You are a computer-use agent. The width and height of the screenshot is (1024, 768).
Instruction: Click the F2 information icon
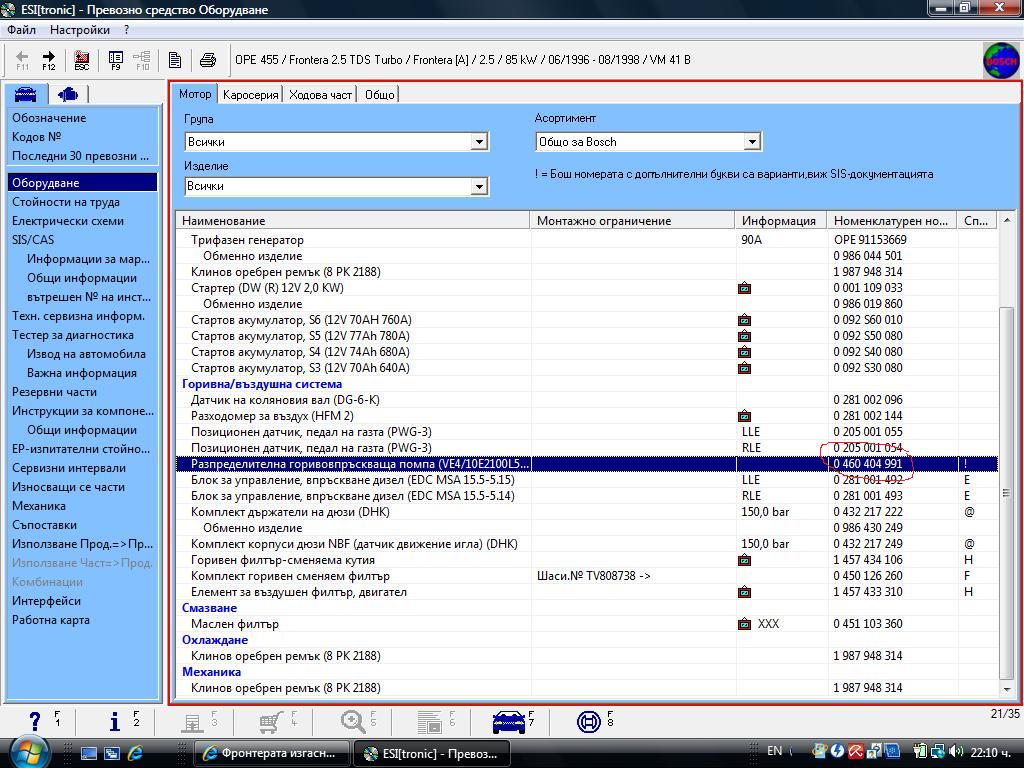point(115,720)
